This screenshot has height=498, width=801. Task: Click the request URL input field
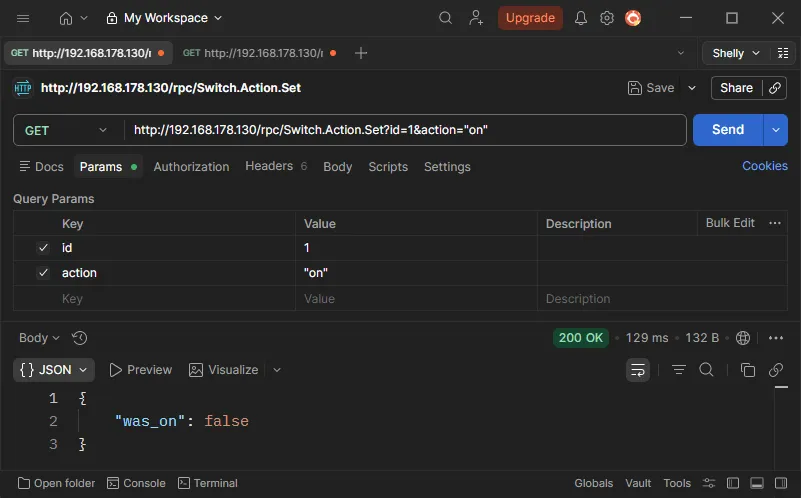[x=405, y=130]
